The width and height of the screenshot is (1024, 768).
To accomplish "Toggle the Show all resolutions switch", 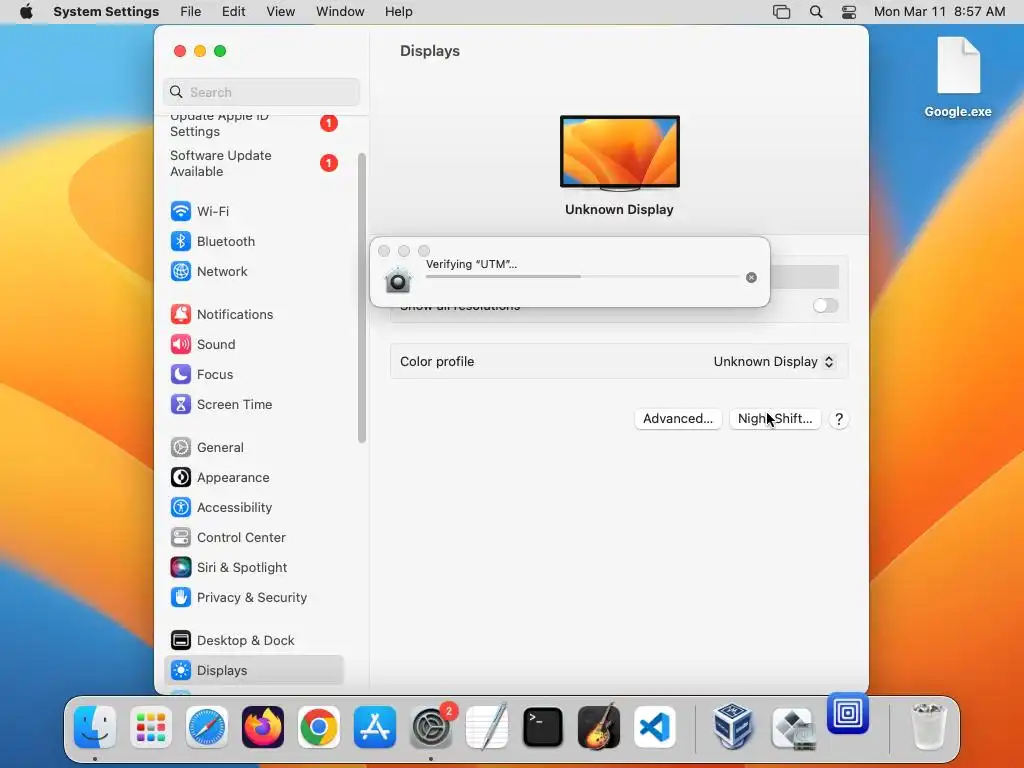I will (x=825, y=306).
